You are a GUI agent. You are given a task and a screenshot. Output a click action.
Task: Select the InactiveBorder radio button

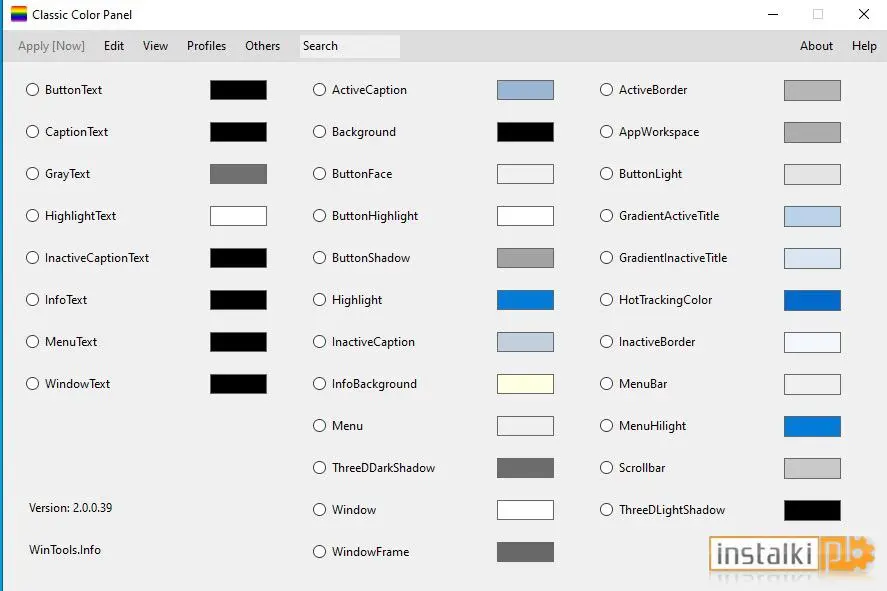pyautogui.click(x=606, y=342)
